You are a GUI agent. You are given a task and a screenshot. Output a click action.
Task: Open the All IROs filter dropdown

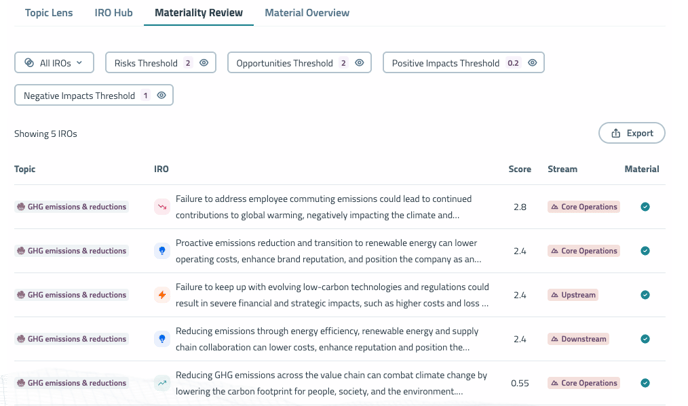pos(55,63)
